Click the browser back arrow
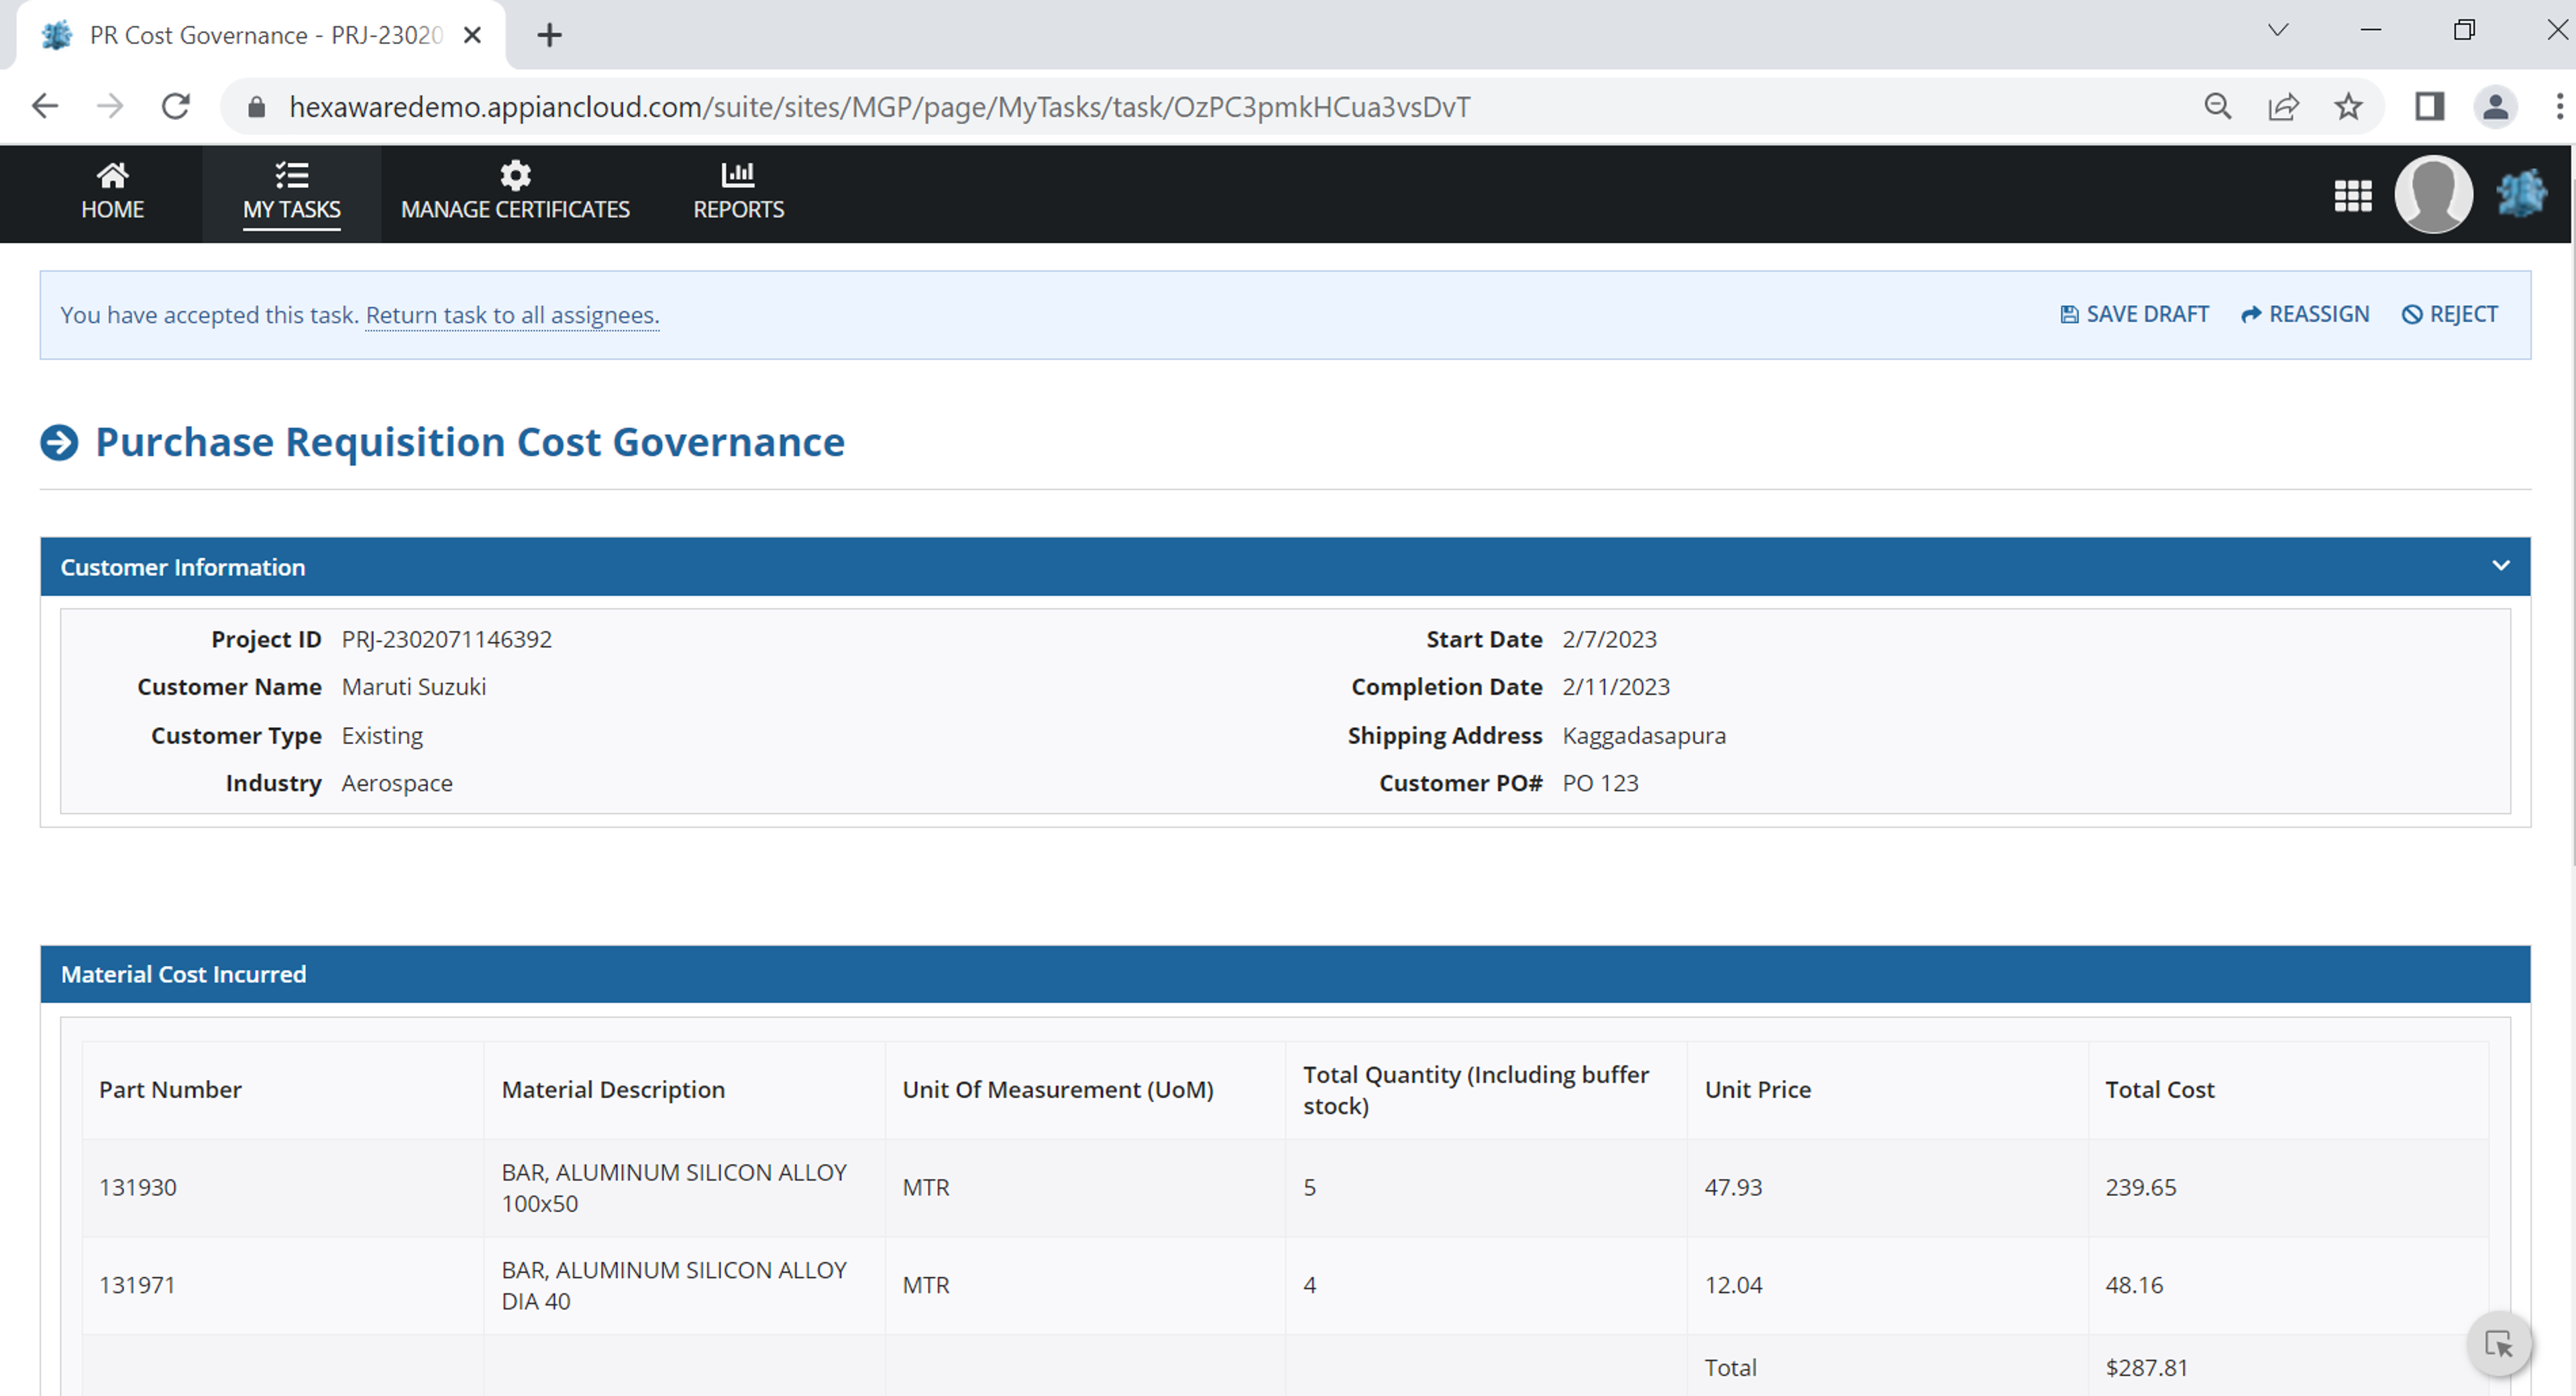 [x=45, y=106]
